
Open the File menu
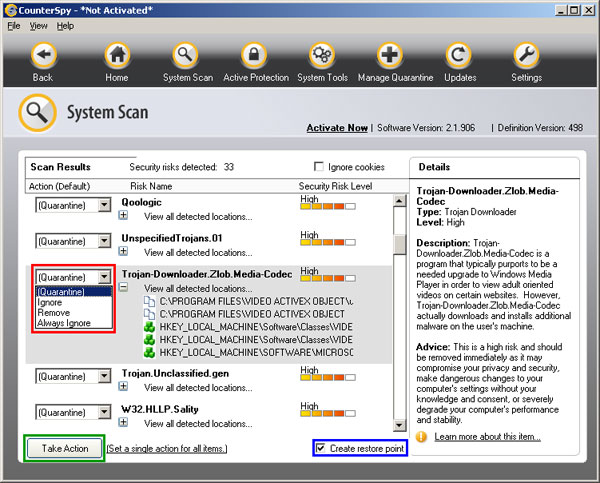(14, 26)
